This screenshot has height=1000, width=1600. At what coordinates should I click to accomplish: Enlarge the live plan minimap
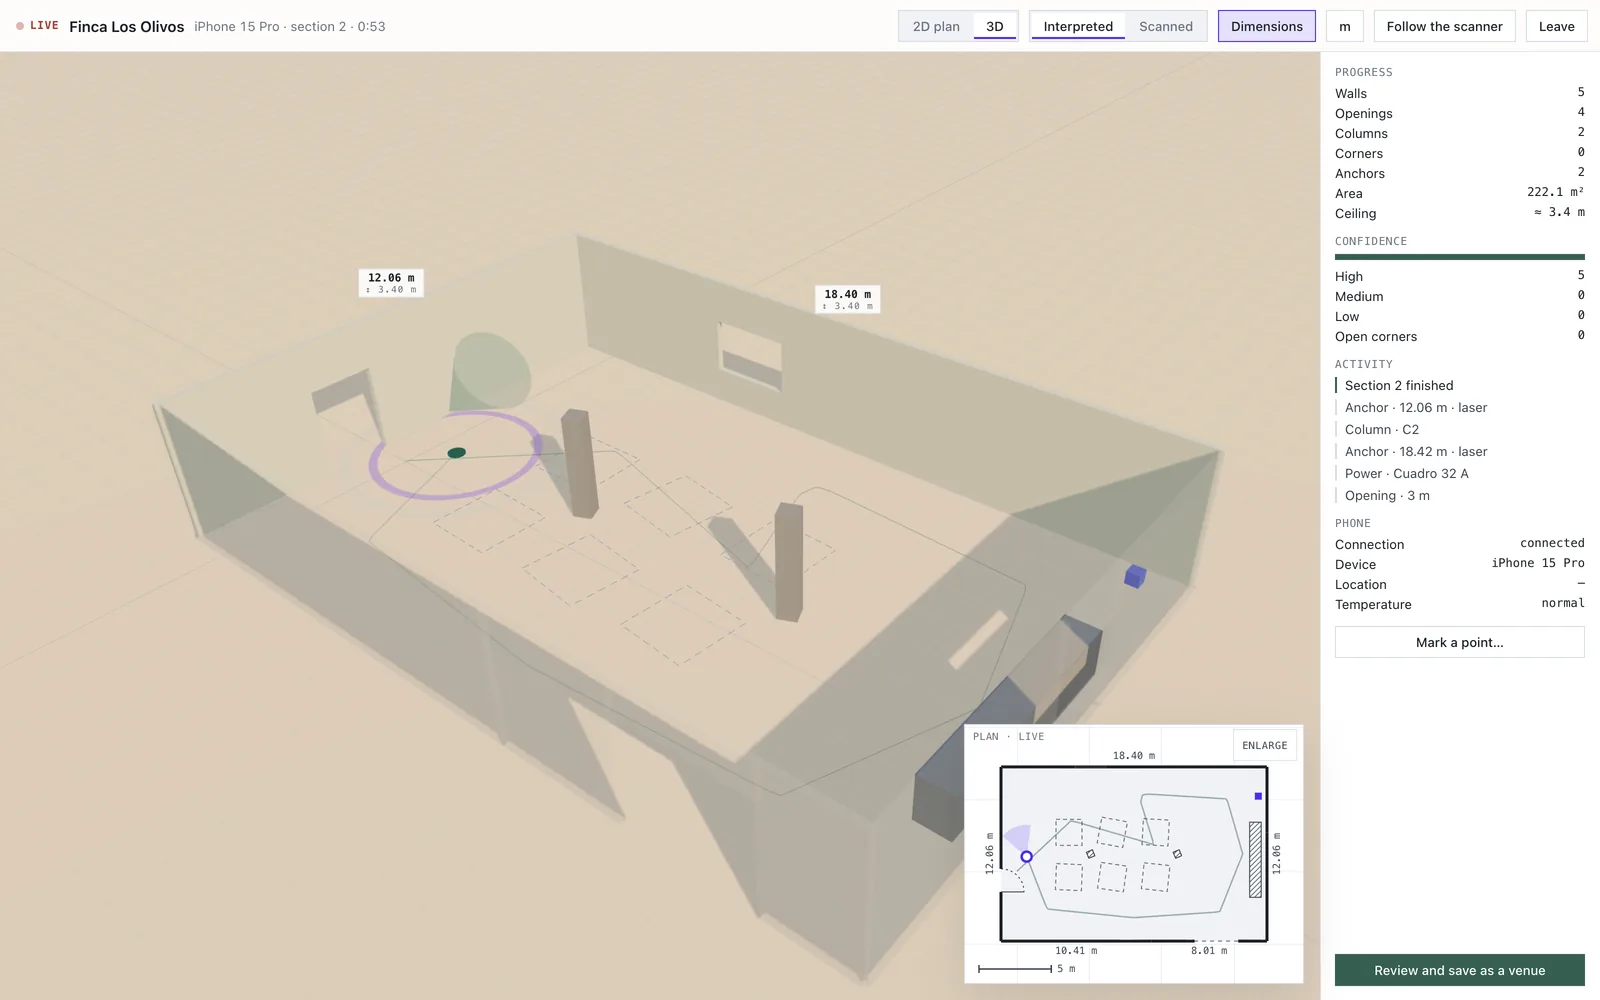[x=1265, y=745]
